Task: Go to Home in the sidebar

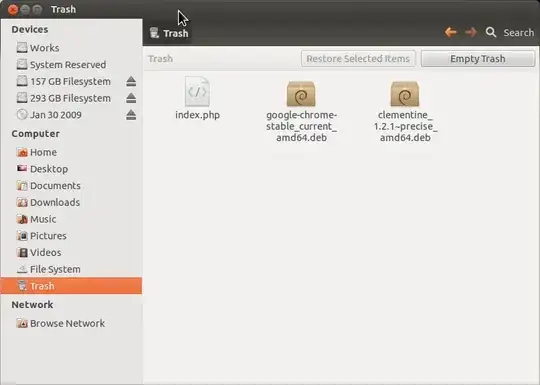Action: [x=71, y=152]
